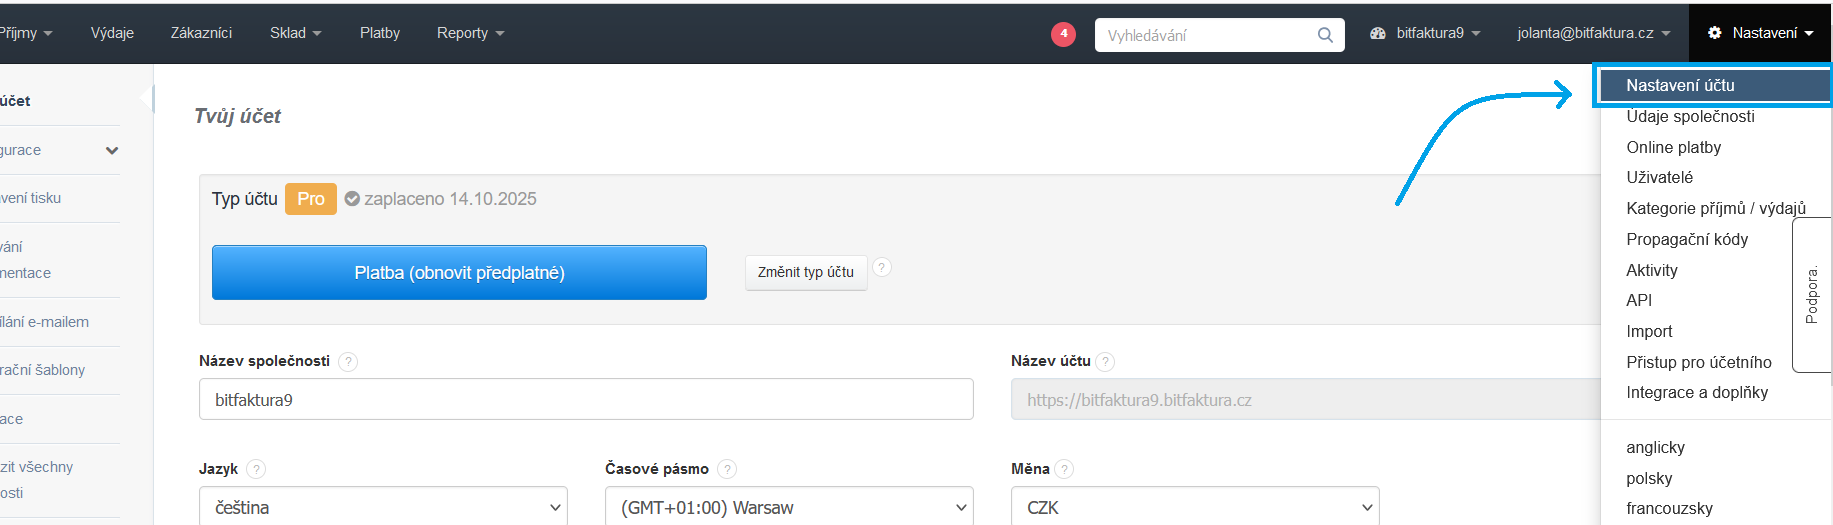The width and height of the screenshot is (1833, 525).
Task: Toggle the Nastavení dropdown menu
Action: (1760, 33)
